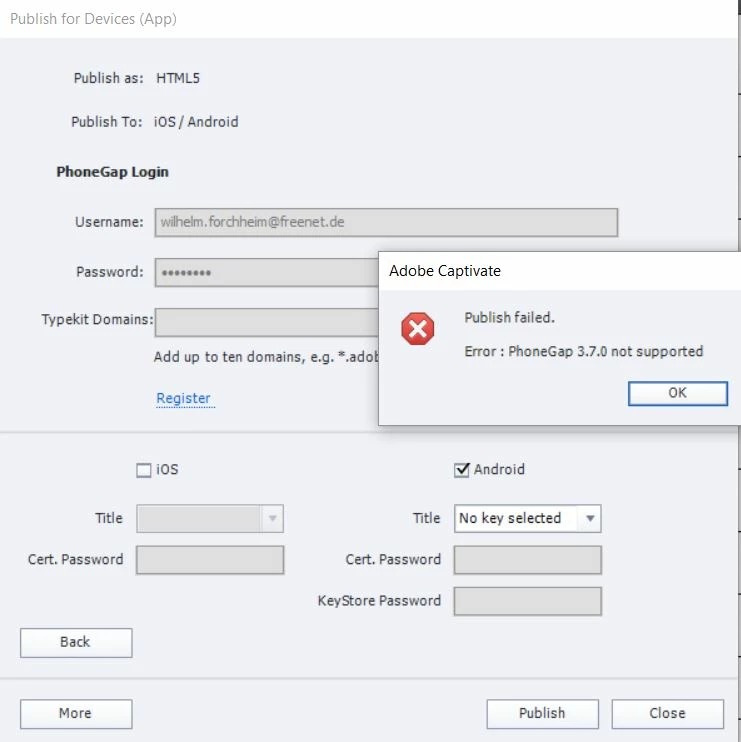Click the Android Cert. Password field
The height and width of the screenshot is (742, 741).
click(x=528, y=560)
